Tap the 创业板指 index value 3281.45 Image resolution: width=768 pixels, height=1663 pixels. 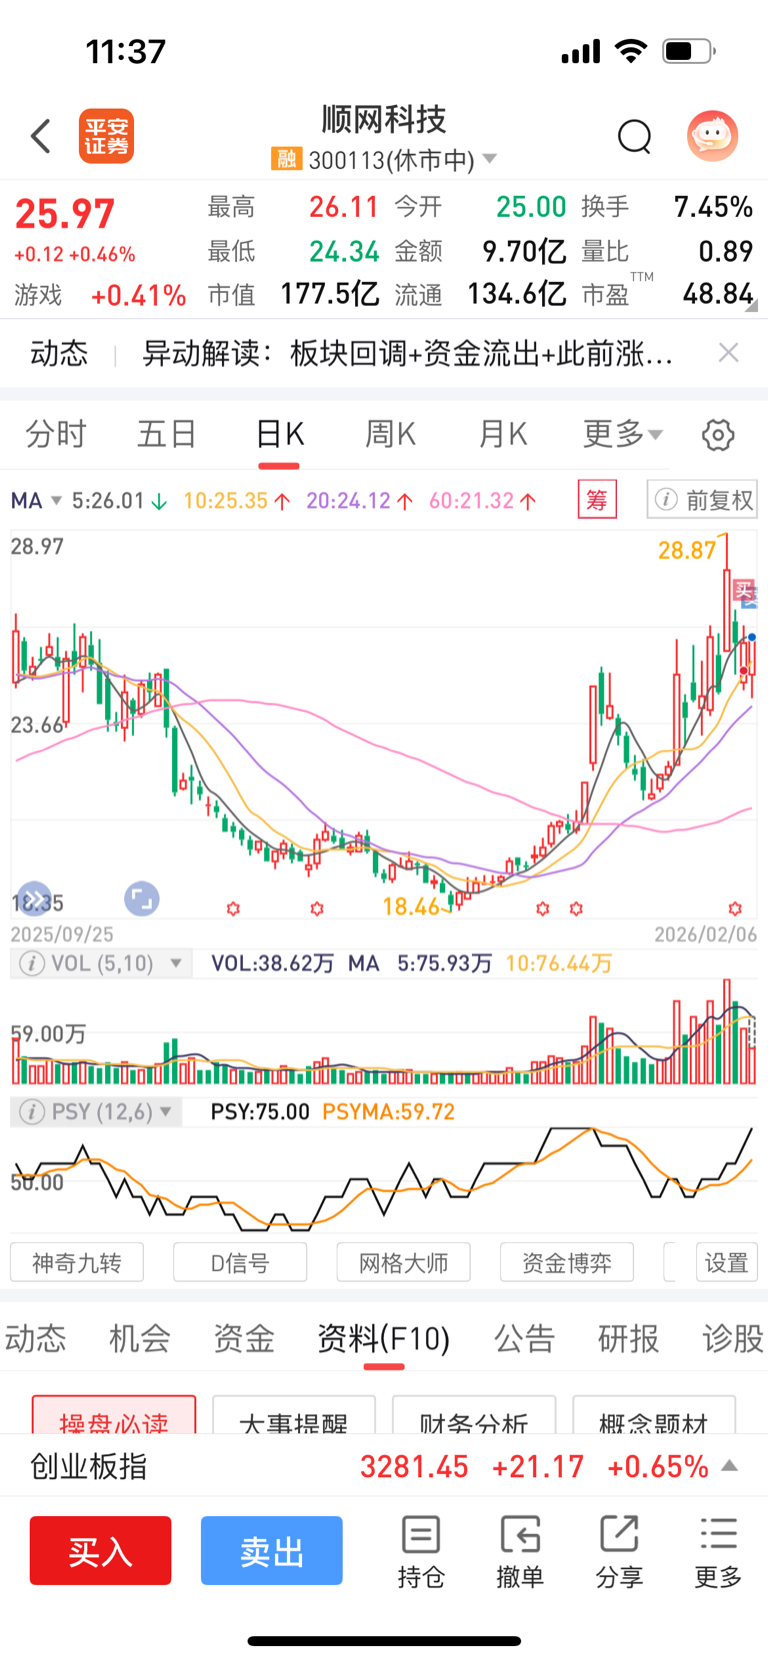point(414,1467)
